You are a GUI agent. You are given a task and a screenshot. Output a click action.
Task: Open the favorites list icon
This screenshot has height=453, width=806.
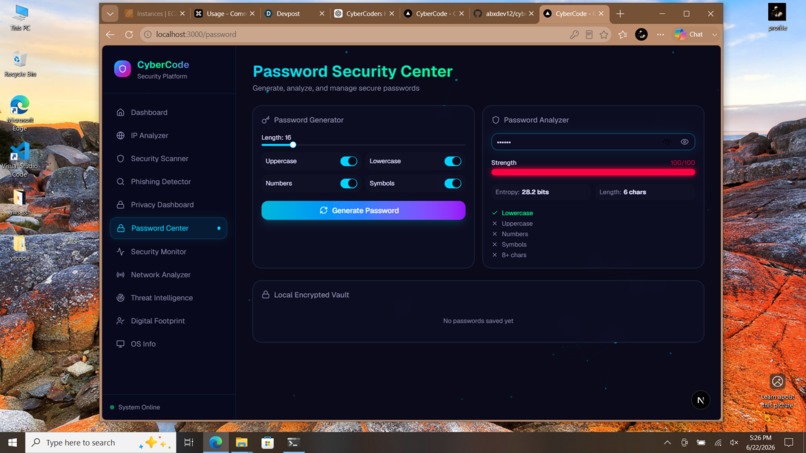point(622,34)
